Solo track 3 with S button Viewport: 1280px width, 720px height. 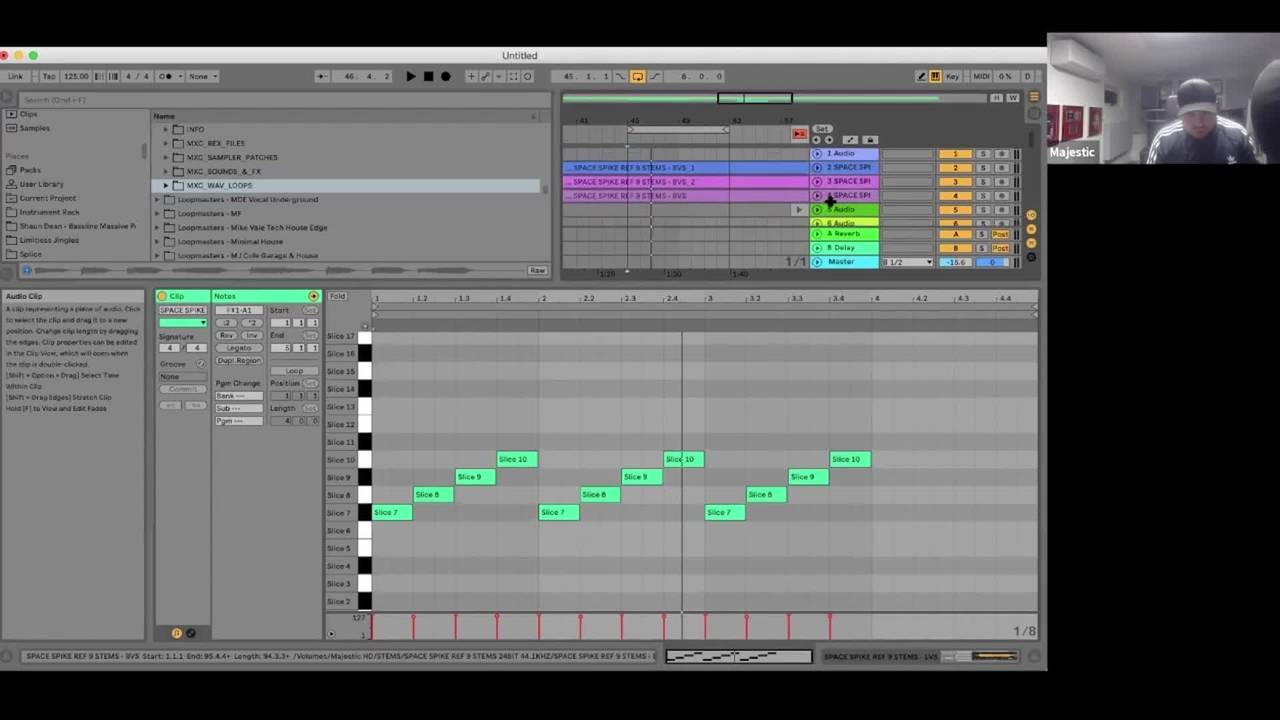click(982, 182)
